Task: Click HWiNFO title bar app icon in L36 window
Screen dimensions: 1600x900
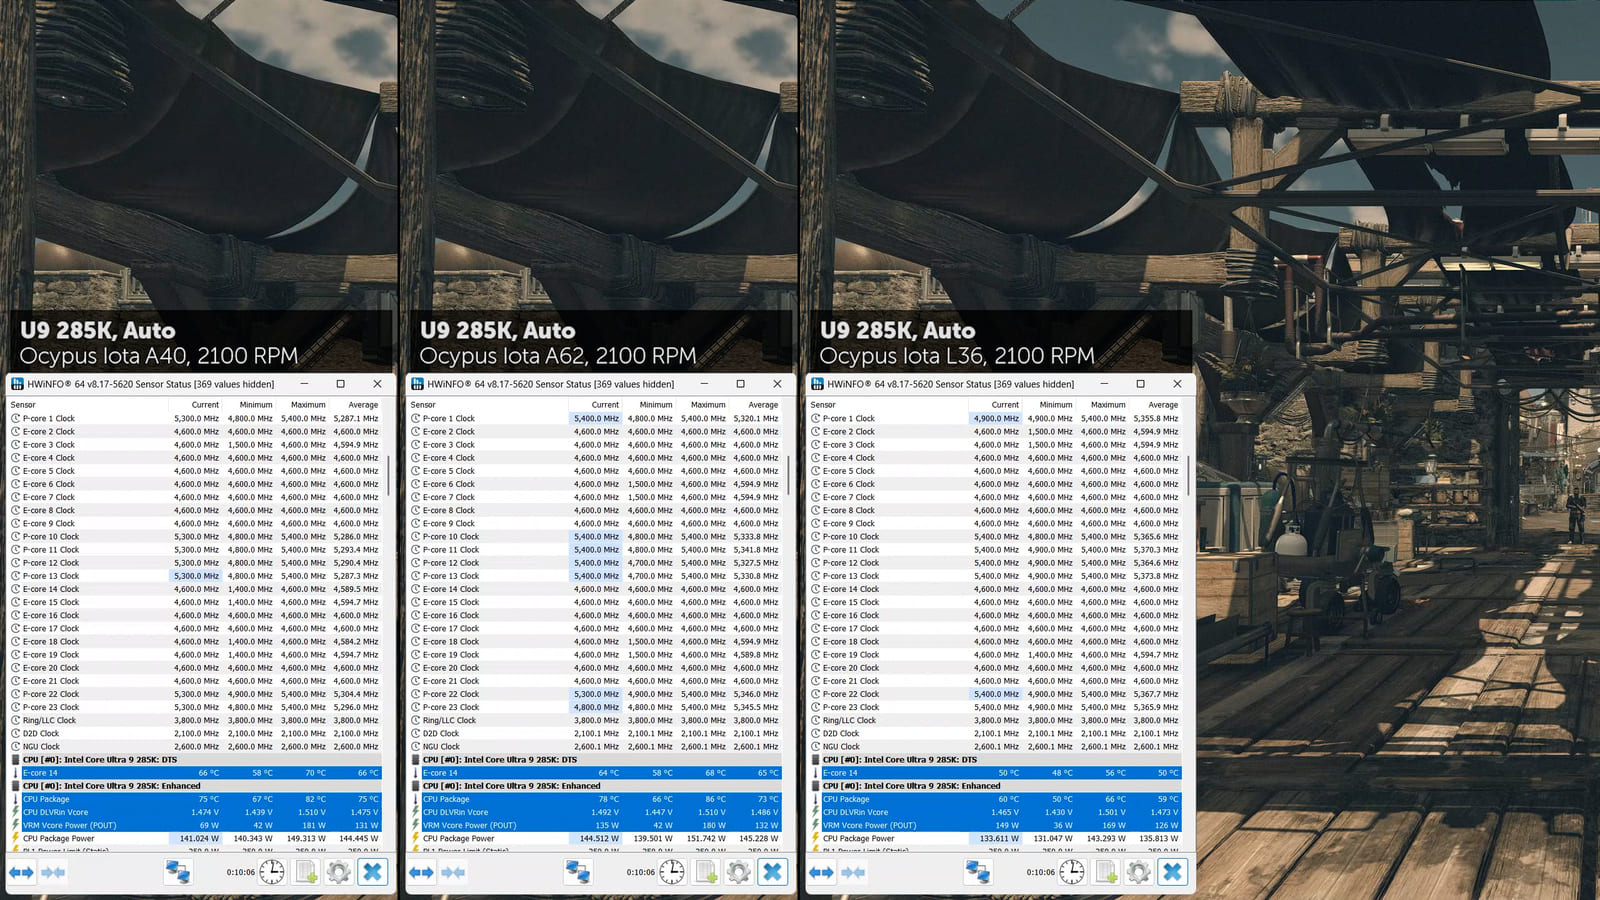Action: click(x=817, y=384)
